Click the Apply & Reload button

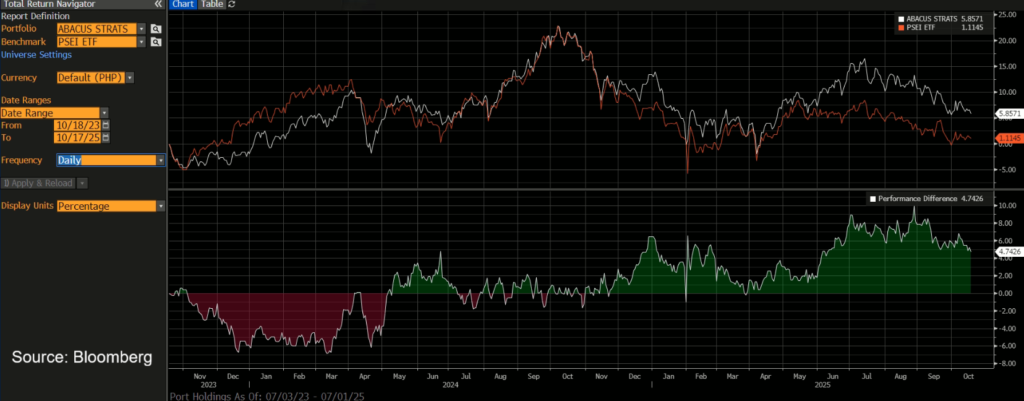pyautogui.click(x=40, y=183)
